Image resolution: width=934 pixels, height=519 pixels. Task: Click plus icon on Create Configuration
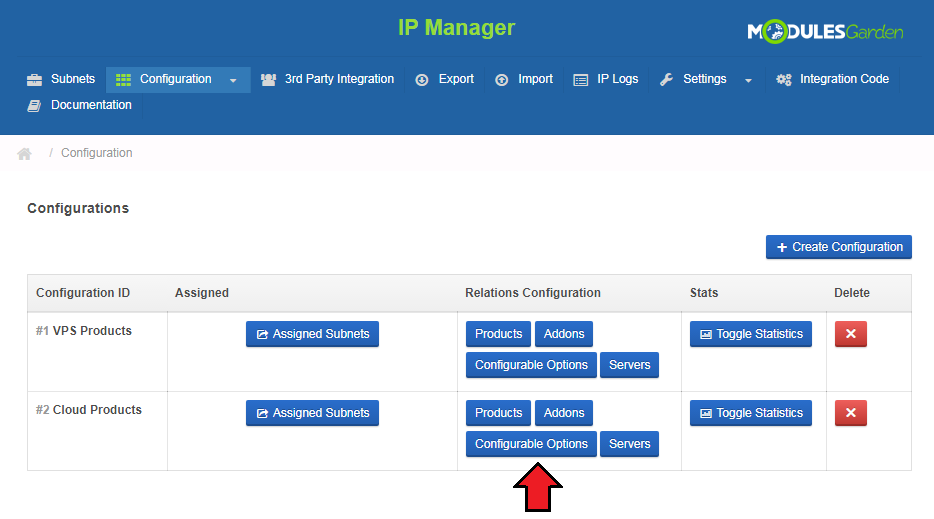782,247
